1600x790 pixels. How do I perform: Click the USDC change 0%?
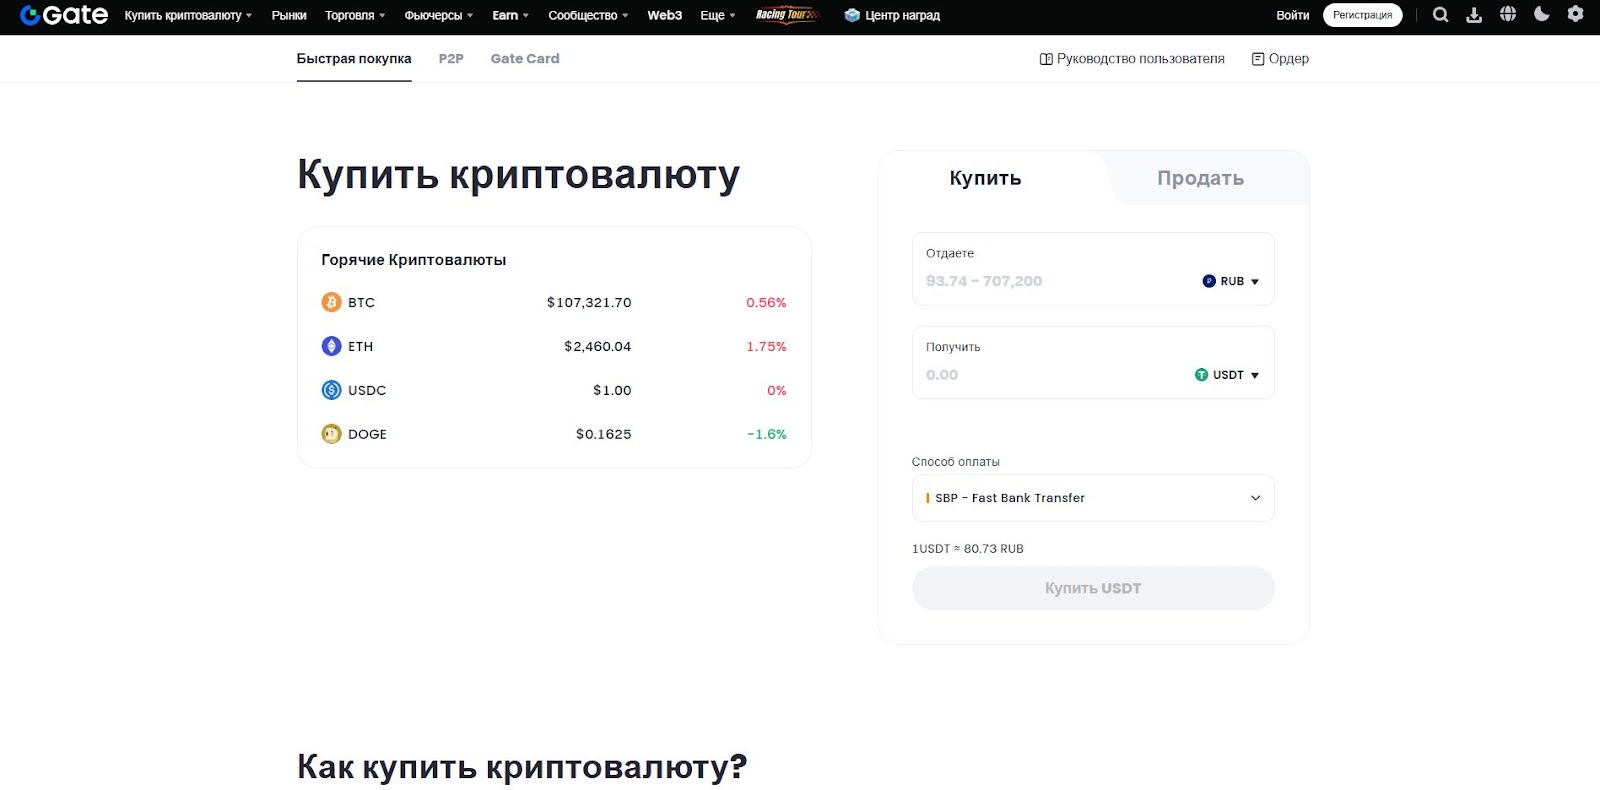click(x=777, y=390)
